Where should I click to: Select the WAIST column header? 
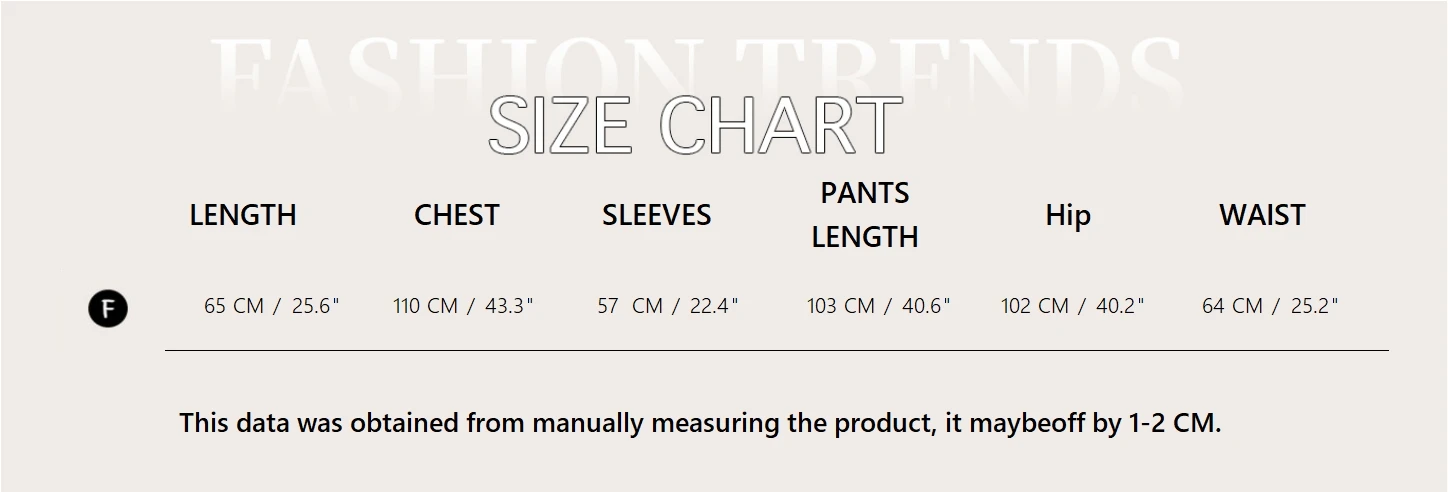point(1262,215)
